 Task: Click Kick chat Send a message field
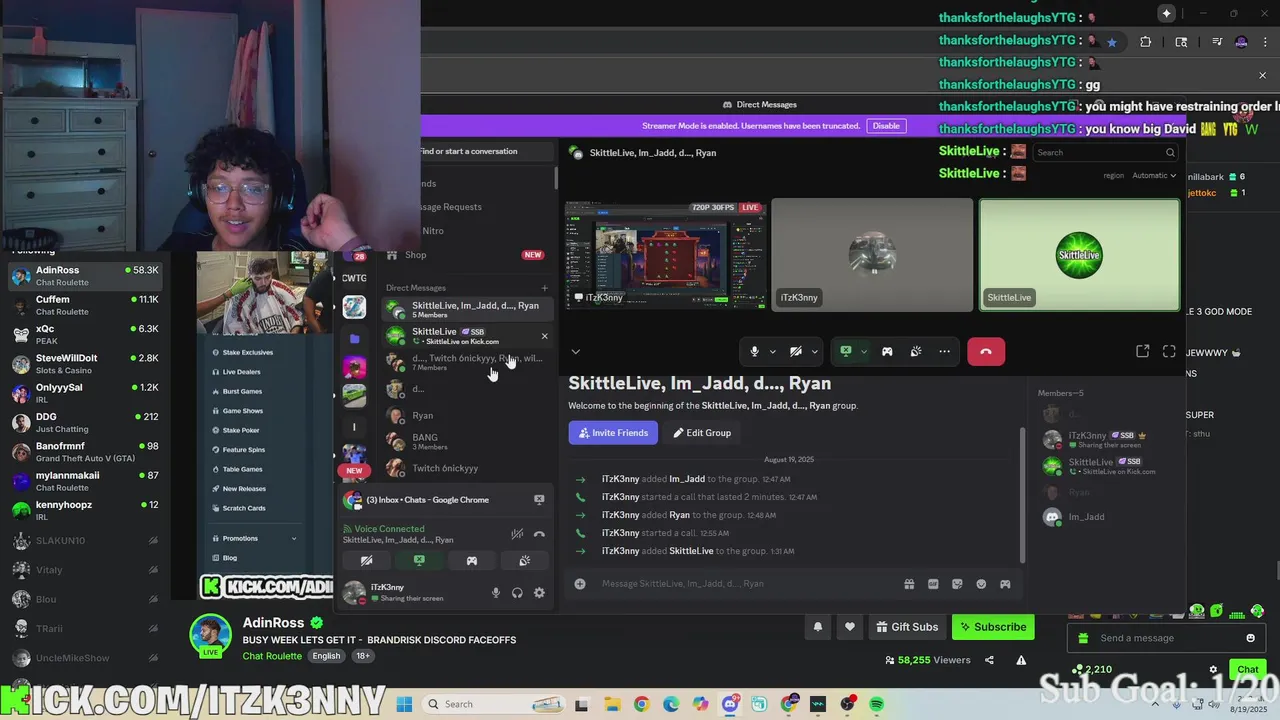(1165, 638)
